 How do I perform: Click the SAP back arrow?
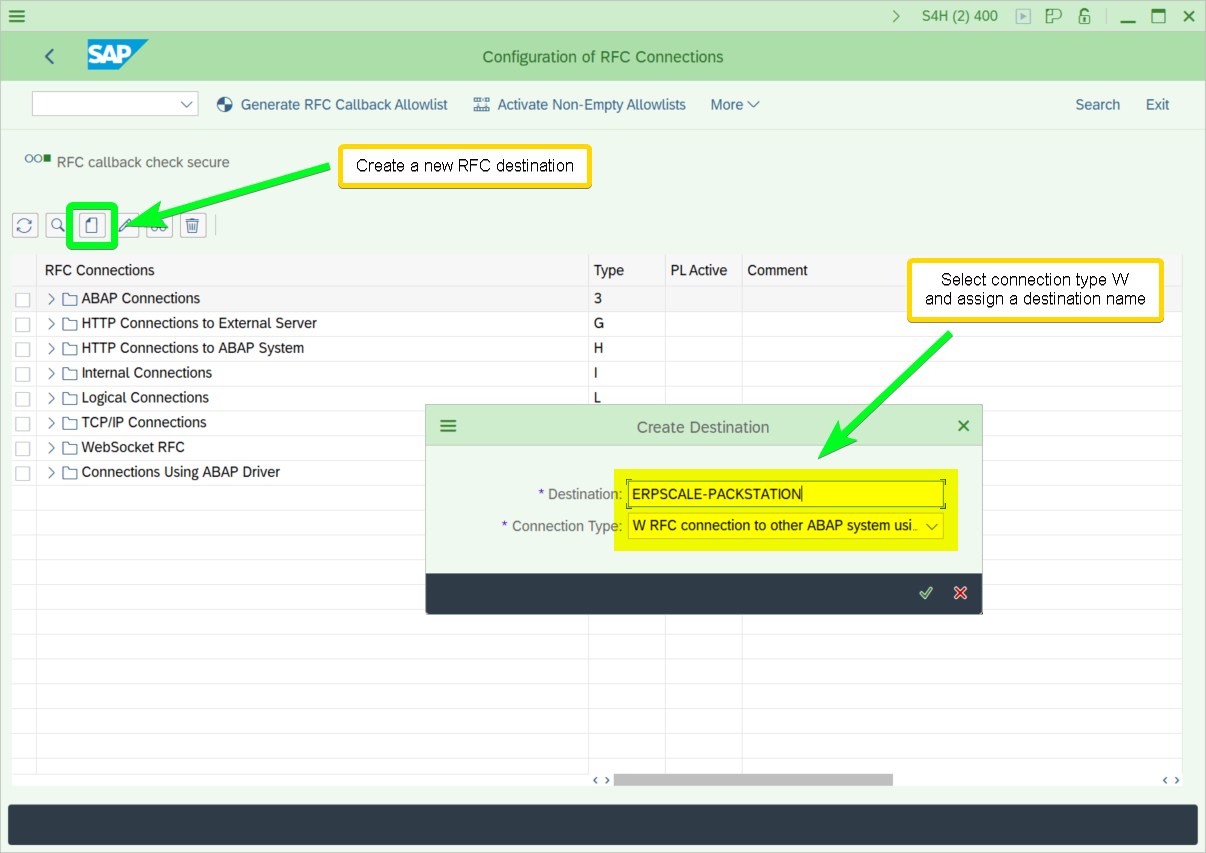tap(50, 57)
